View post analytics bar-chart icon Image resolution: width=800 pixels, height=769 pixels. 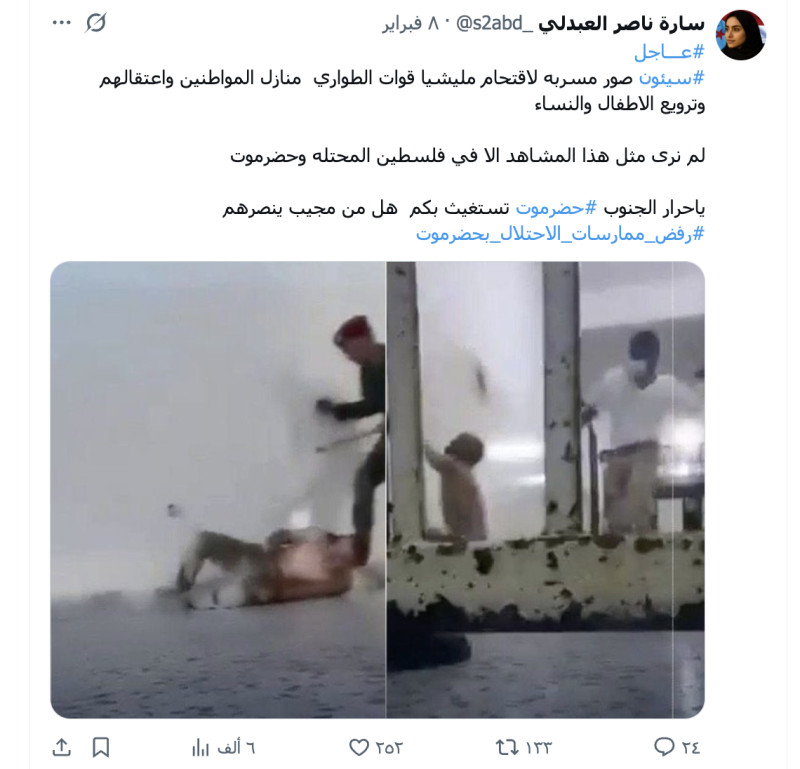[201, 748]
